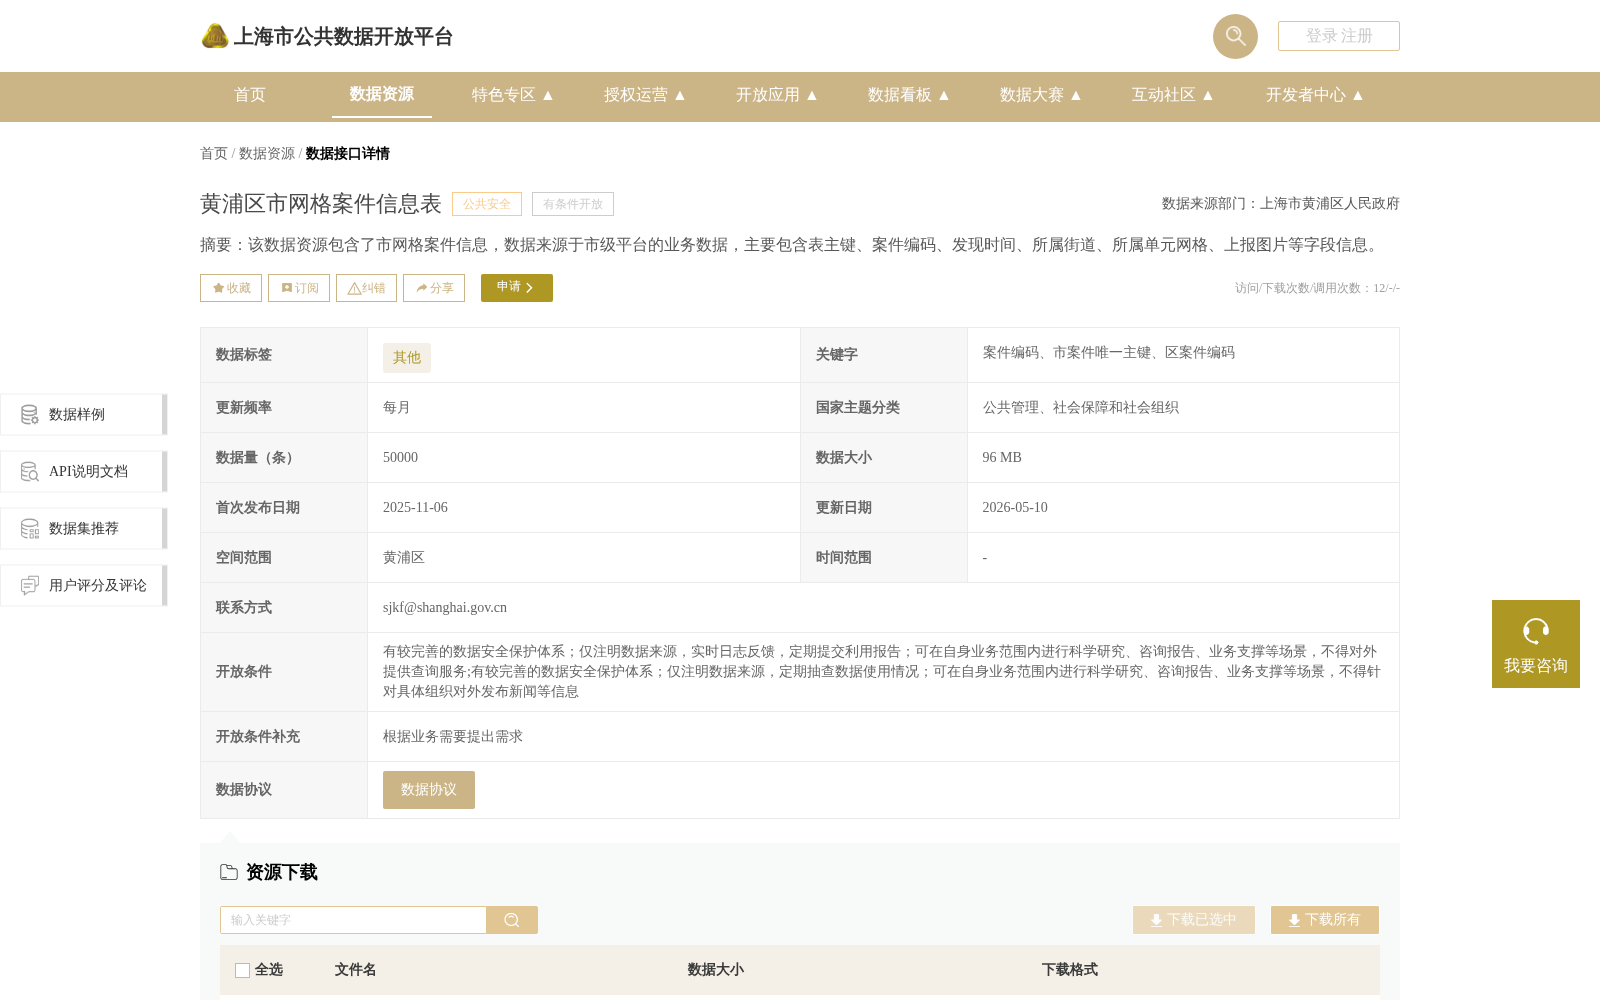This screenshot has height=1000, width=1600.
Task: Click the 下载所有 button
Action: (1325, 920)
